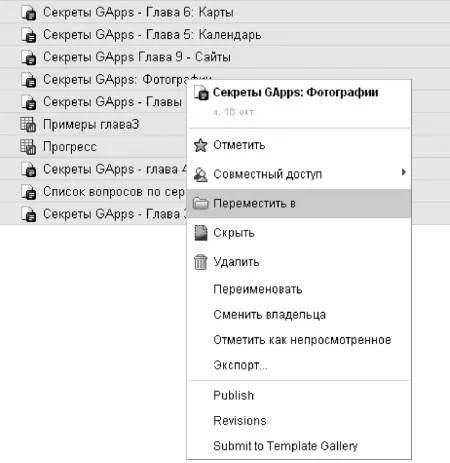Open 'Список вопросов по сер' document
Screen dimensions: 450x463
114,192
